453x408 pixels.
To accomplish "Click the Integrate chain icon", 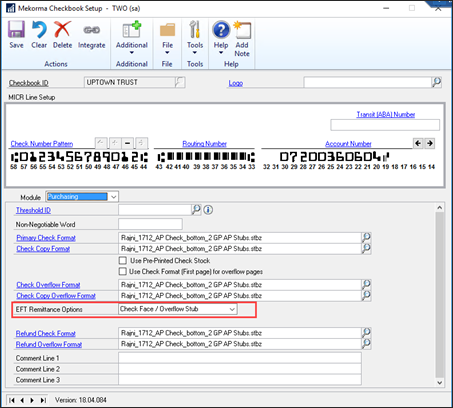I will pos(92,30).
